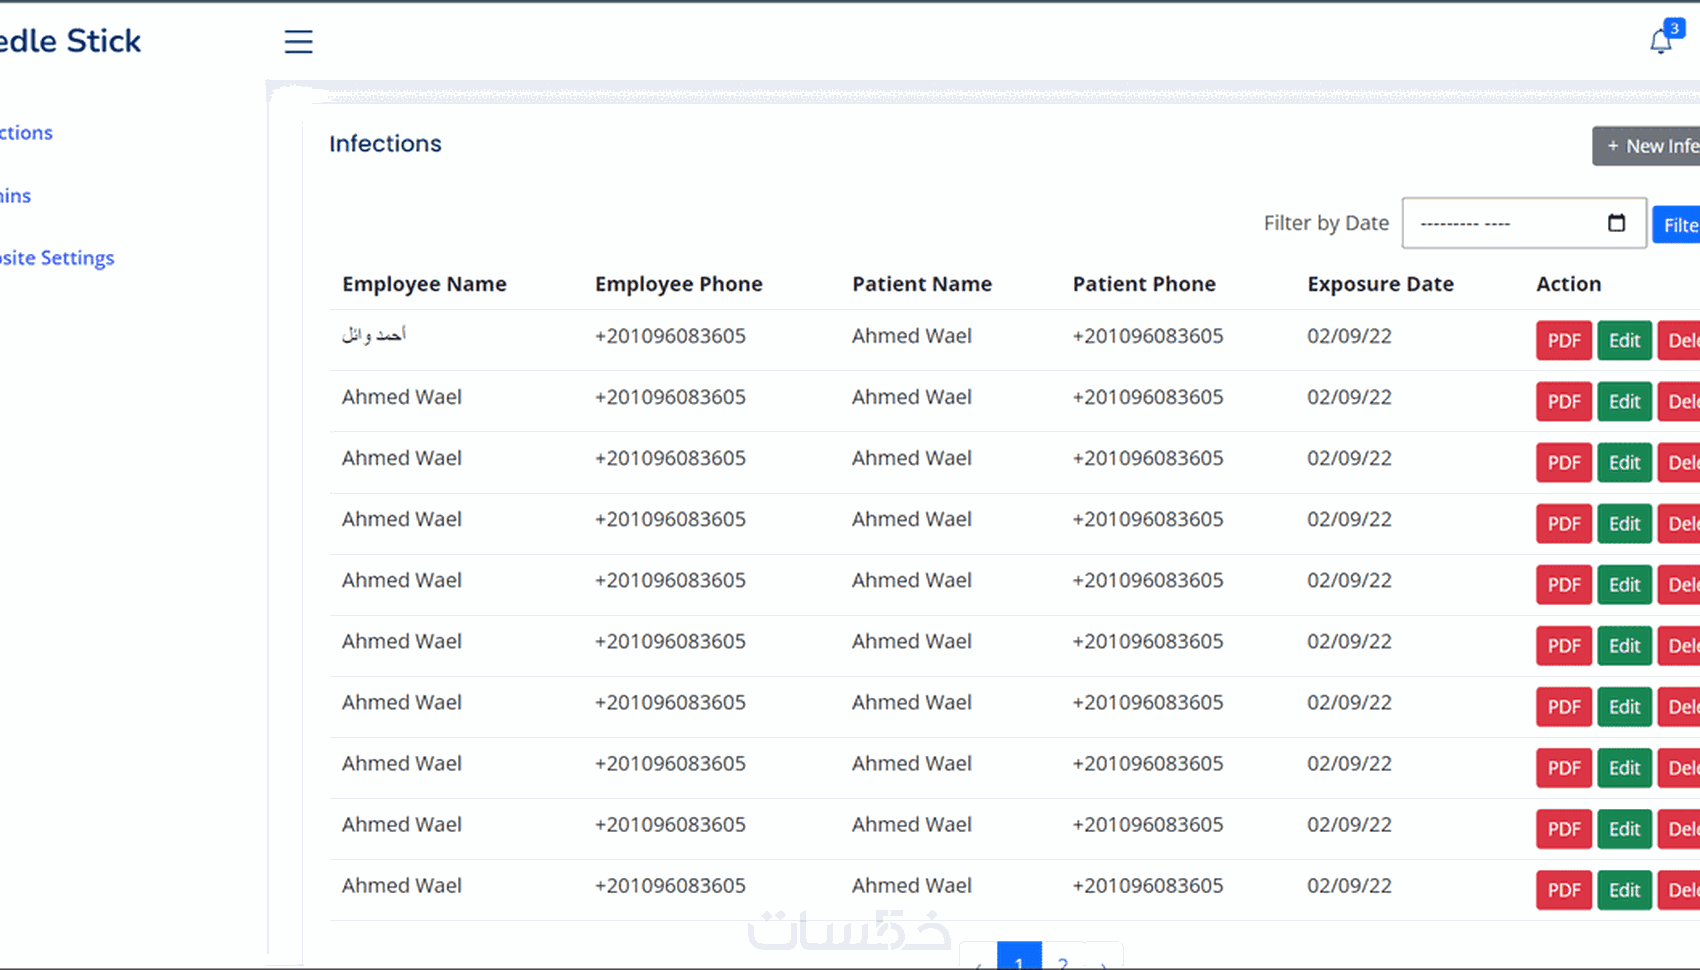Delete the Arabic-named employee row
Image resolution: width=1700 pixels, height=970 pixels.
pos(1680,340)
